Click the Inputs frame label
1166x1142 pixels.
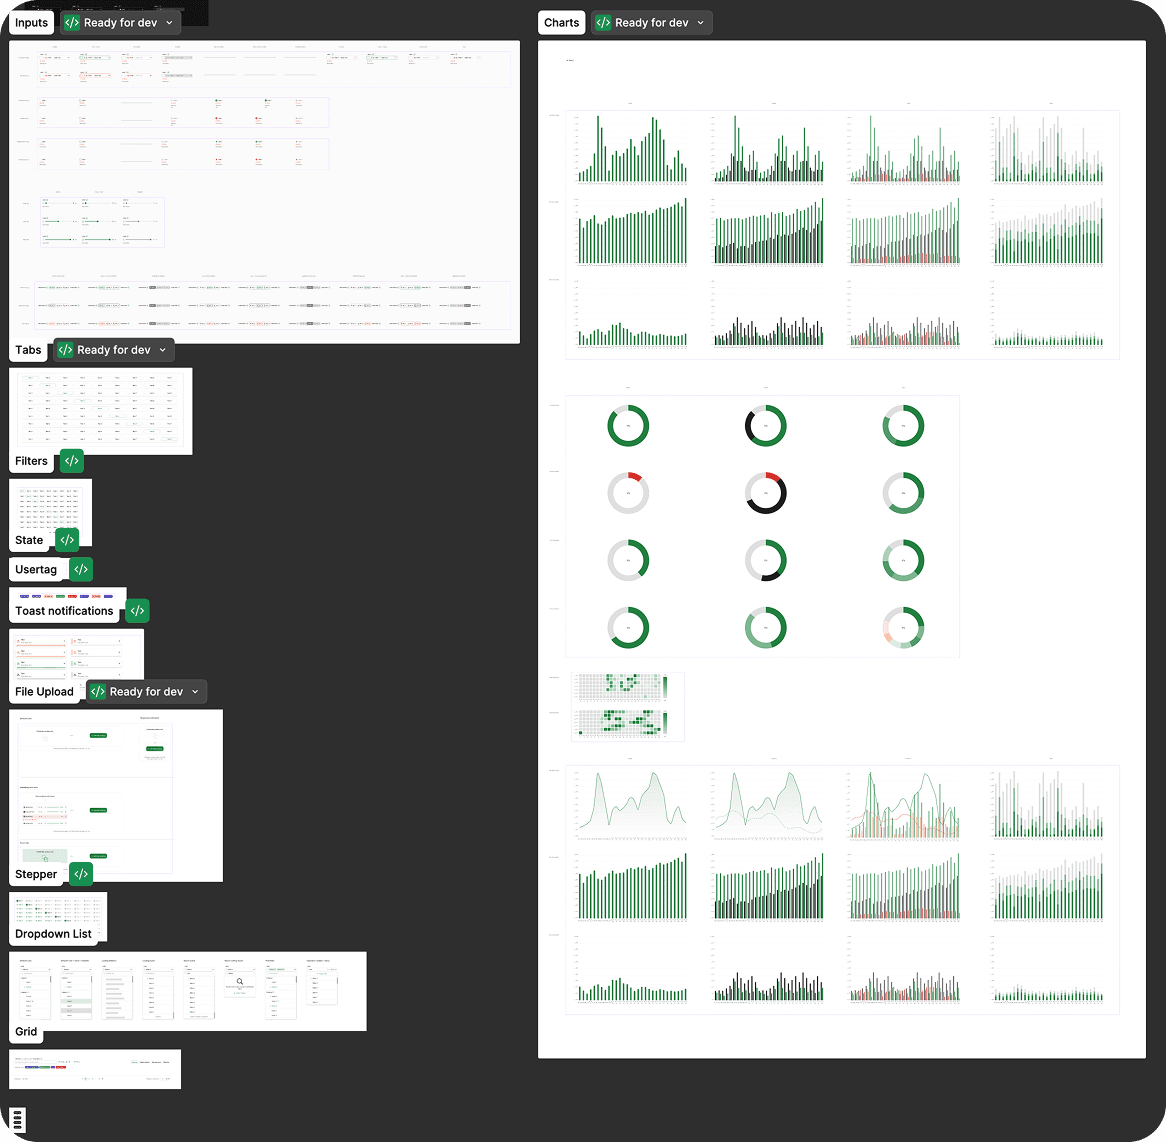coord(31,22)
